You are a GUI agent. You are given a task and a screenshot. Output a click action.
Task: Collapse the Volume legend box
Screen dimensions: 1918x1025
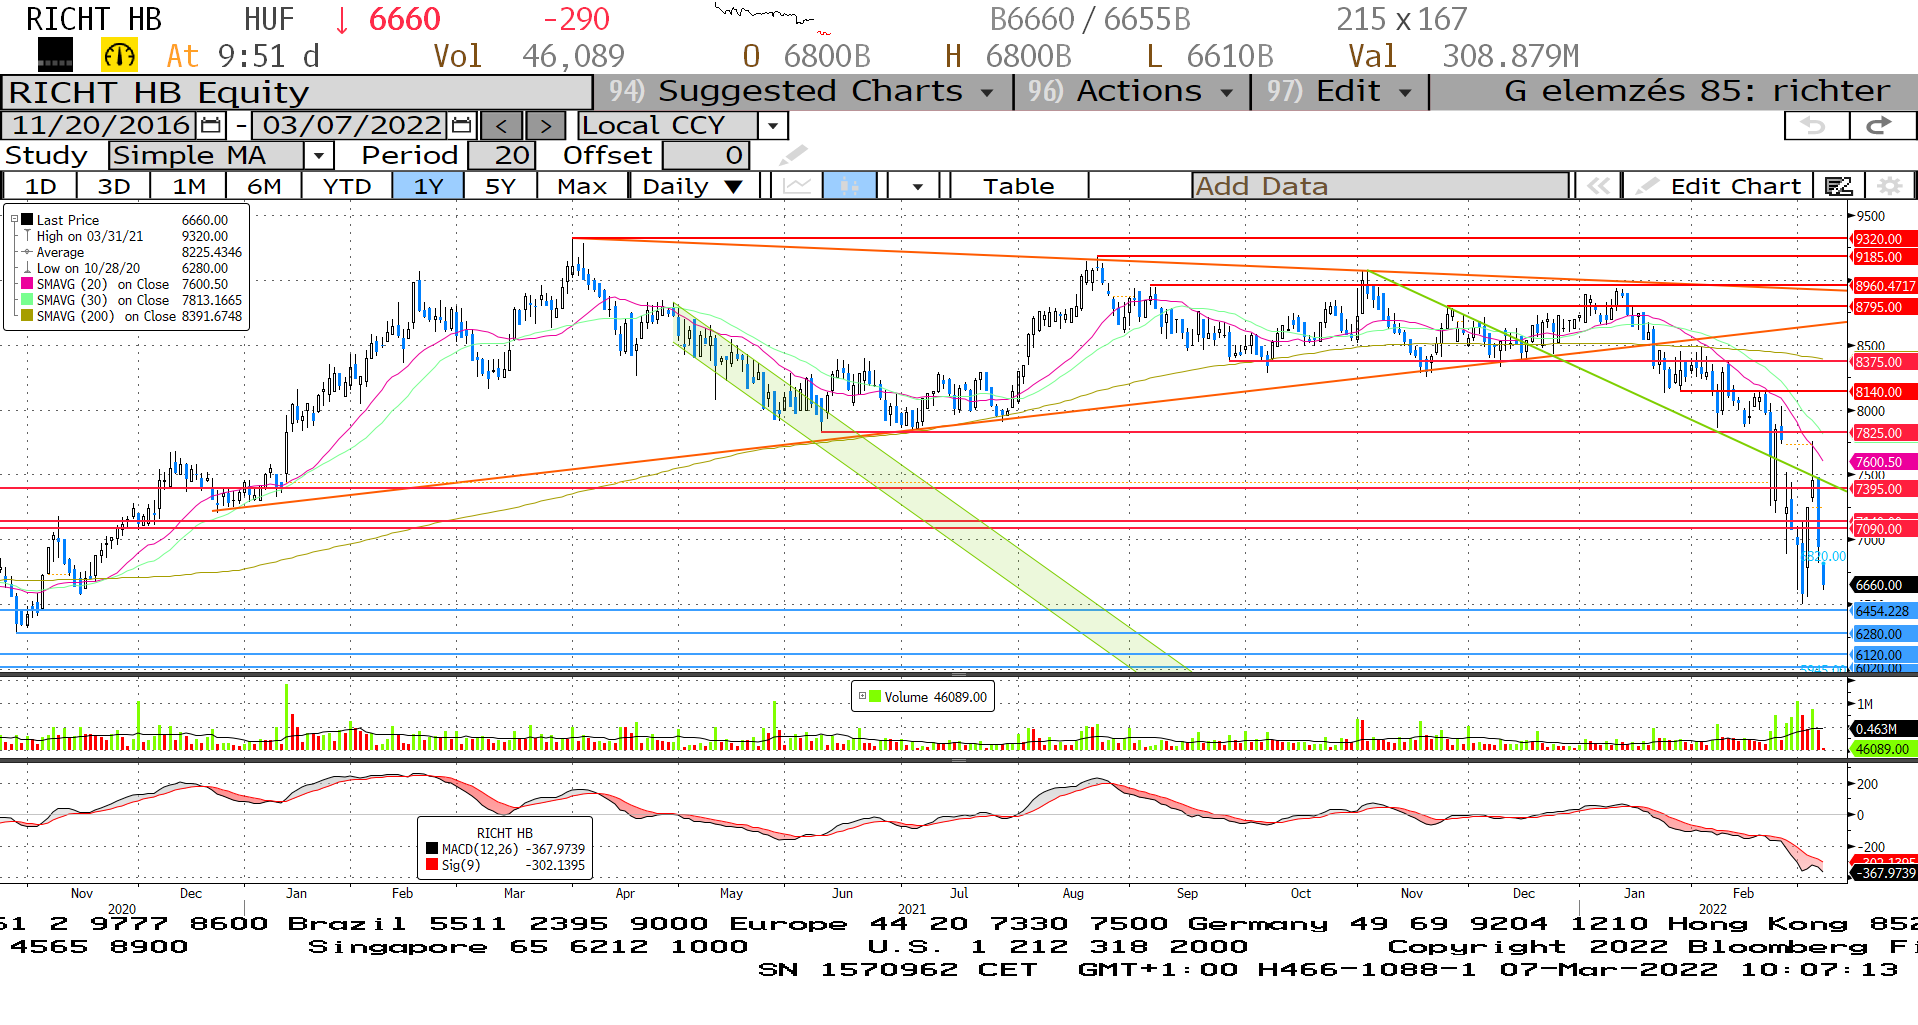point(862,696)
